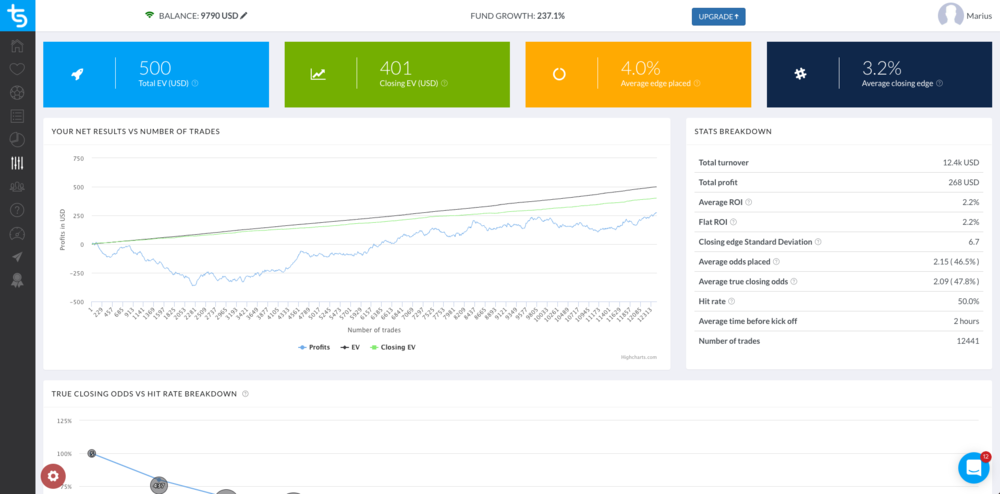The image size is (1000, 494).
Task: Click help icon next to Average odds placed
Action: coord(776,261)
